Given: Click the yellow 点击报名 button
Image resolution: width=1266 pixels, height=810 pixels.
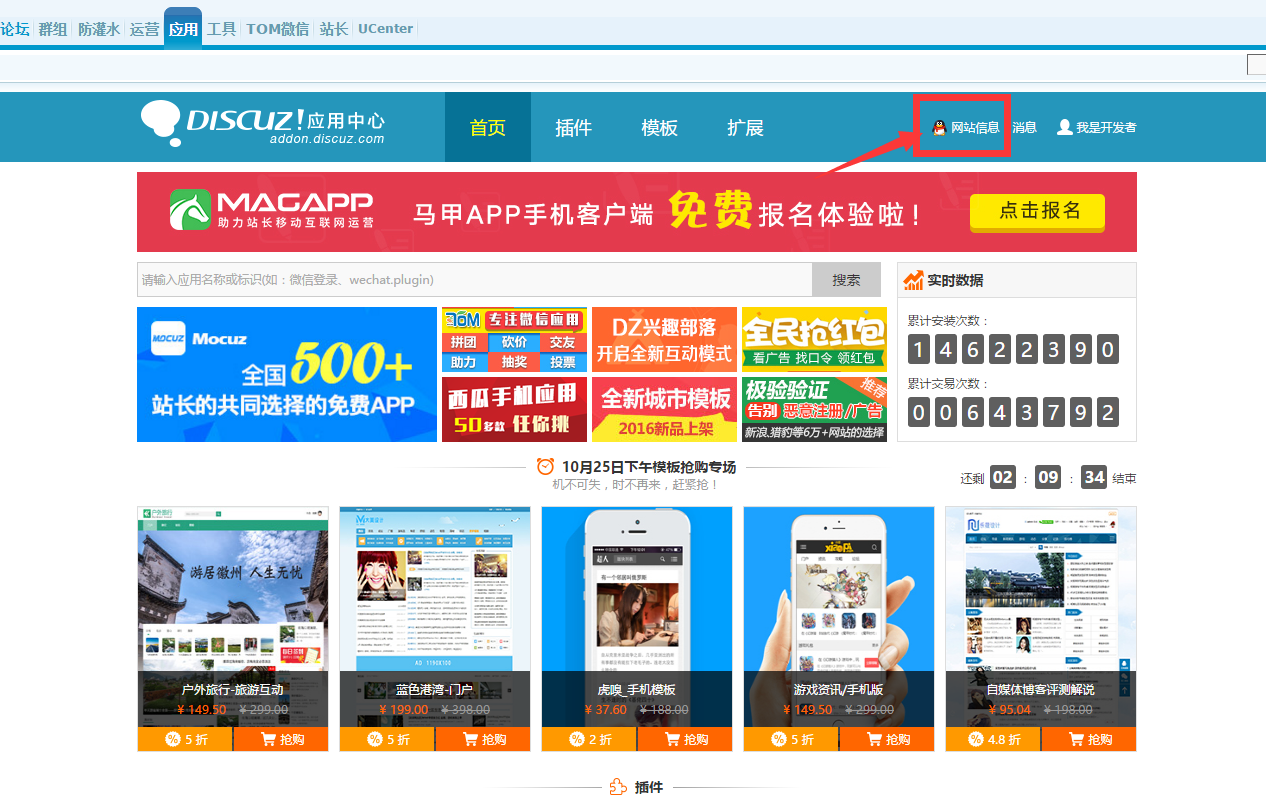Looking at the screenshot, I should click(1037, 211).
